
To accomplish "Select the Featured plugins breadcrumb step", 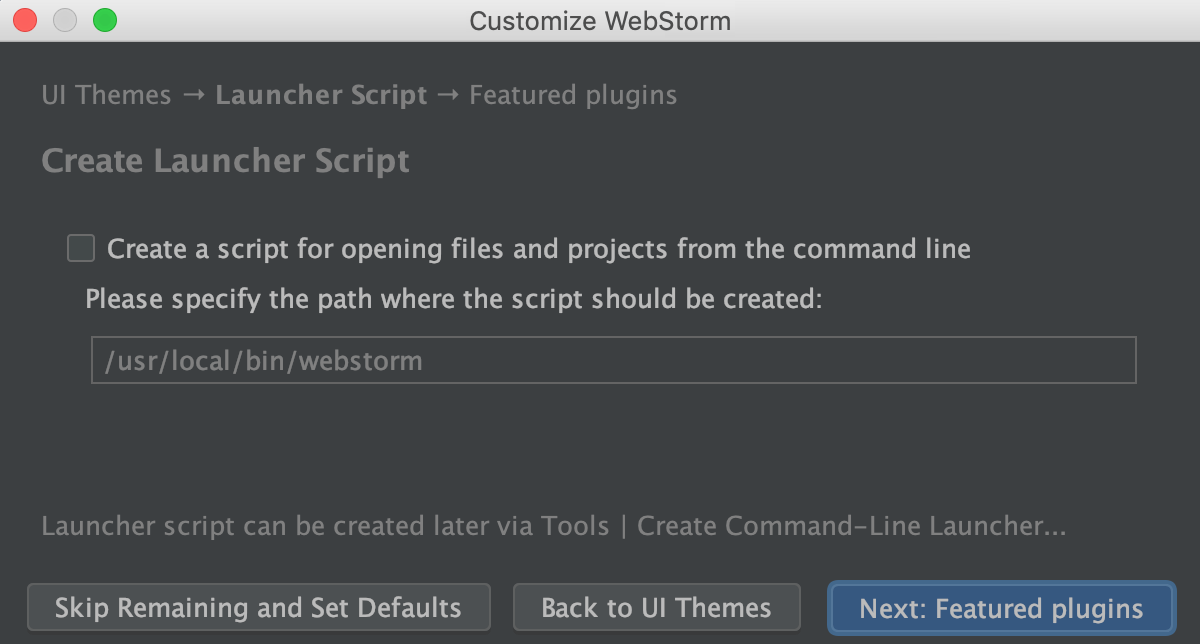I will [x=573, y=96].
